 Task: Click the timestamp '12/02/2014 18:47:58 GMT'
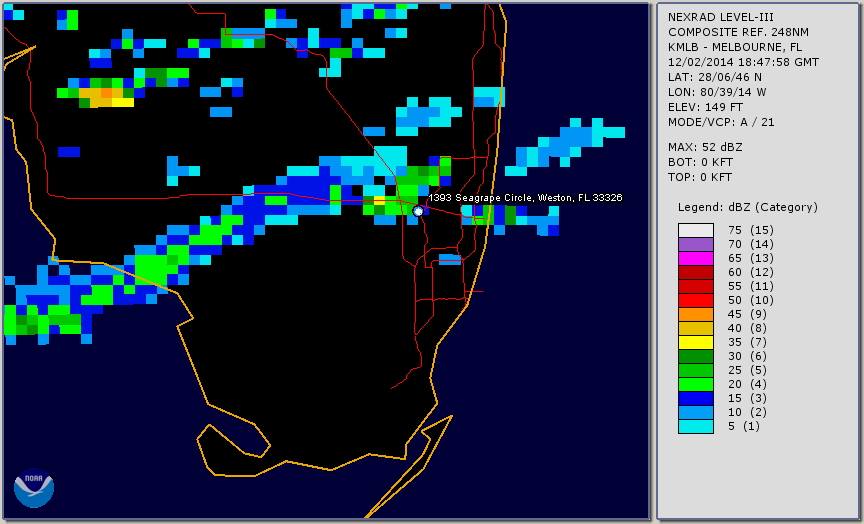click(x=743, y=62)
